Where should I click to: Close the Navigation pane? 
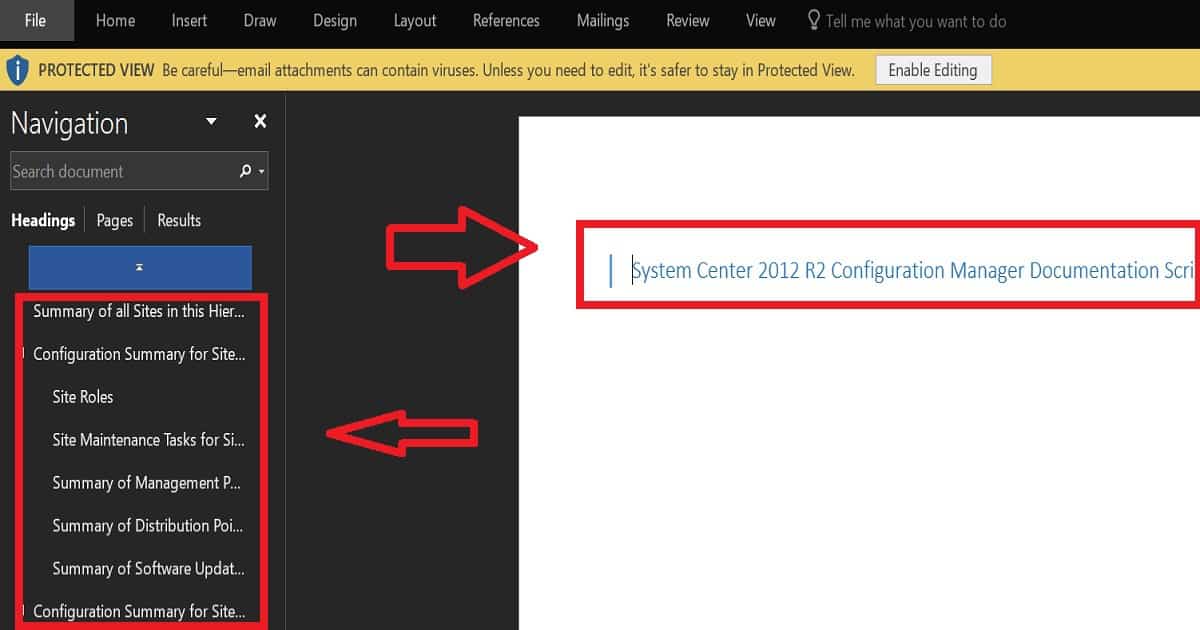[260, 122]
